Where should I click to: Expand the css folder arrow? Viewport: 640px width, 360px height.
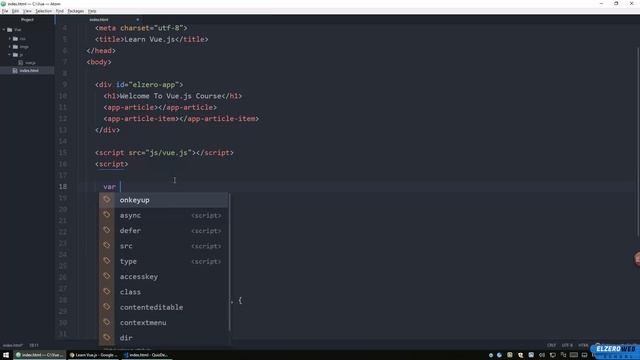[10, 39]
